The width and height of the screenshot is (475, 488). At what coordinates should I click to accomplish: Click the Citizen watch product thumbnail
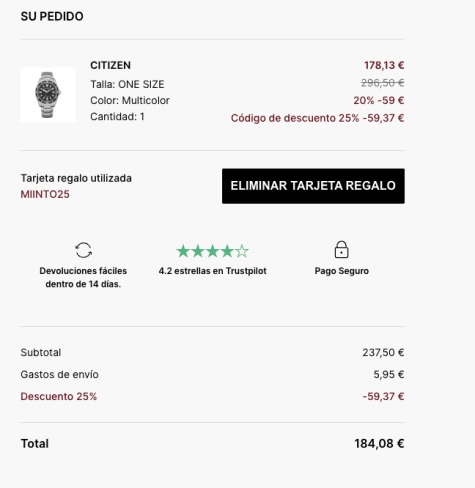tap(48, 95)
